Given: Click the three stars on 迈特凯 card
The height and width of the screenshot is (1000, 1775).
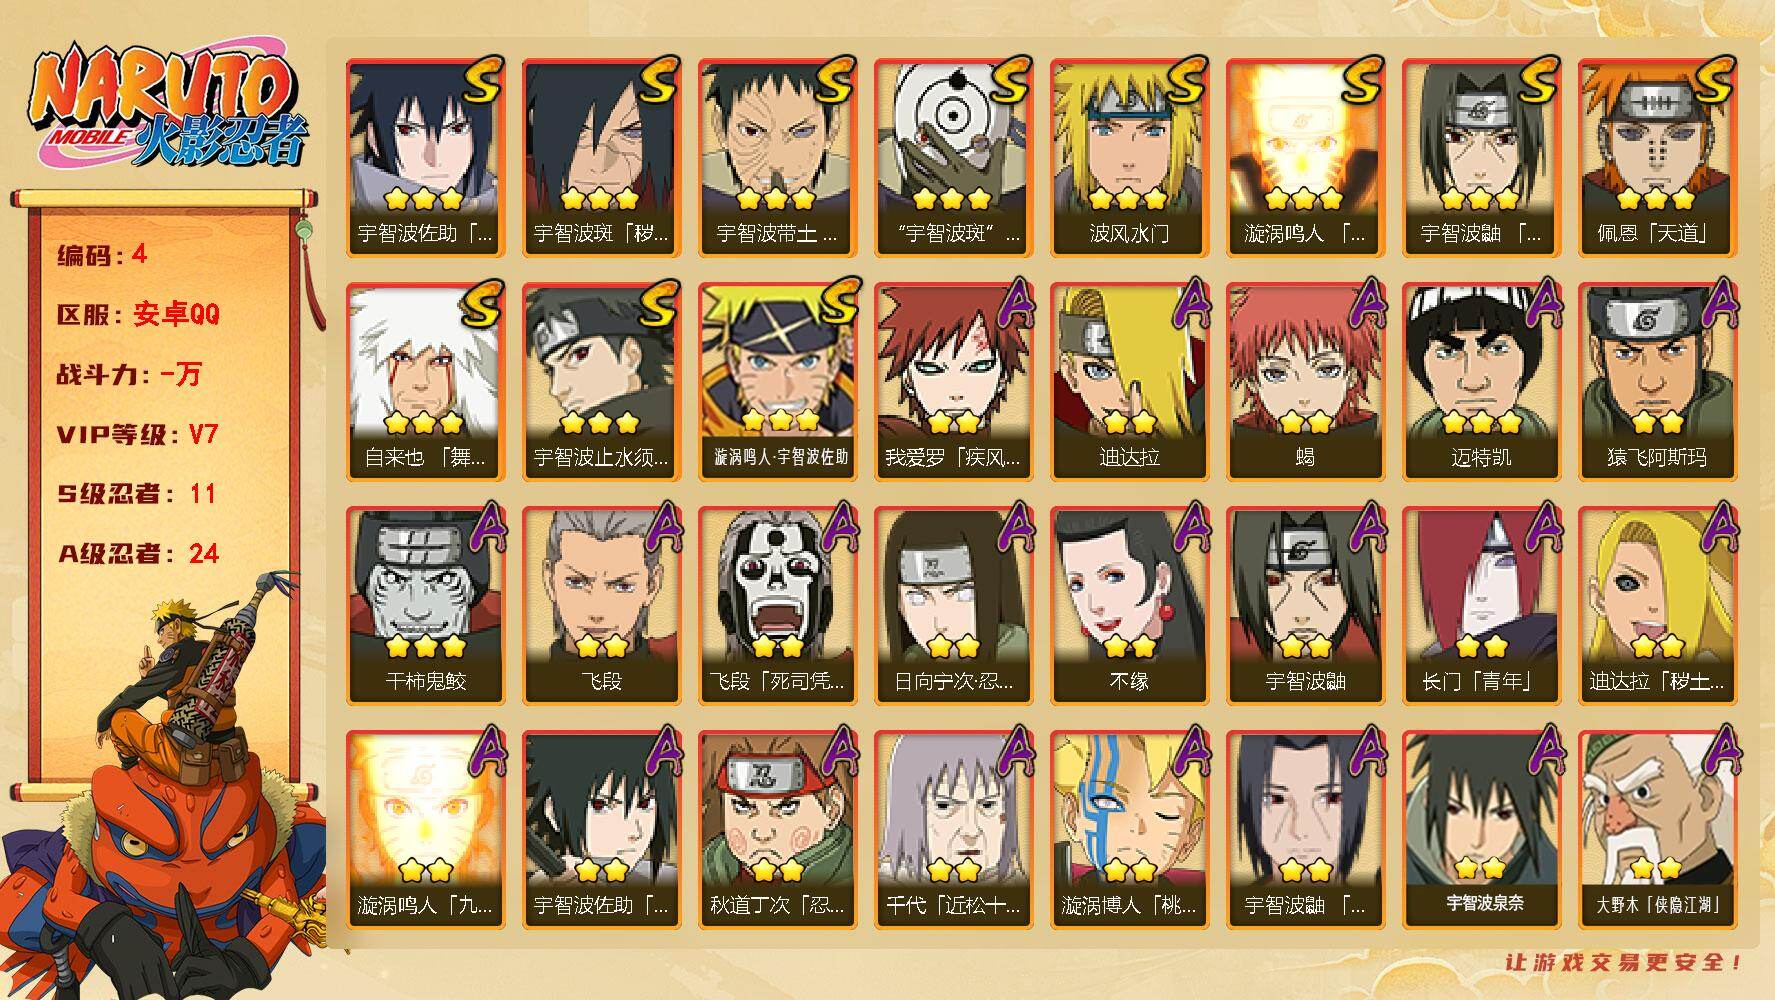Looking at the screenshot, I should [x=1481, y=422].
